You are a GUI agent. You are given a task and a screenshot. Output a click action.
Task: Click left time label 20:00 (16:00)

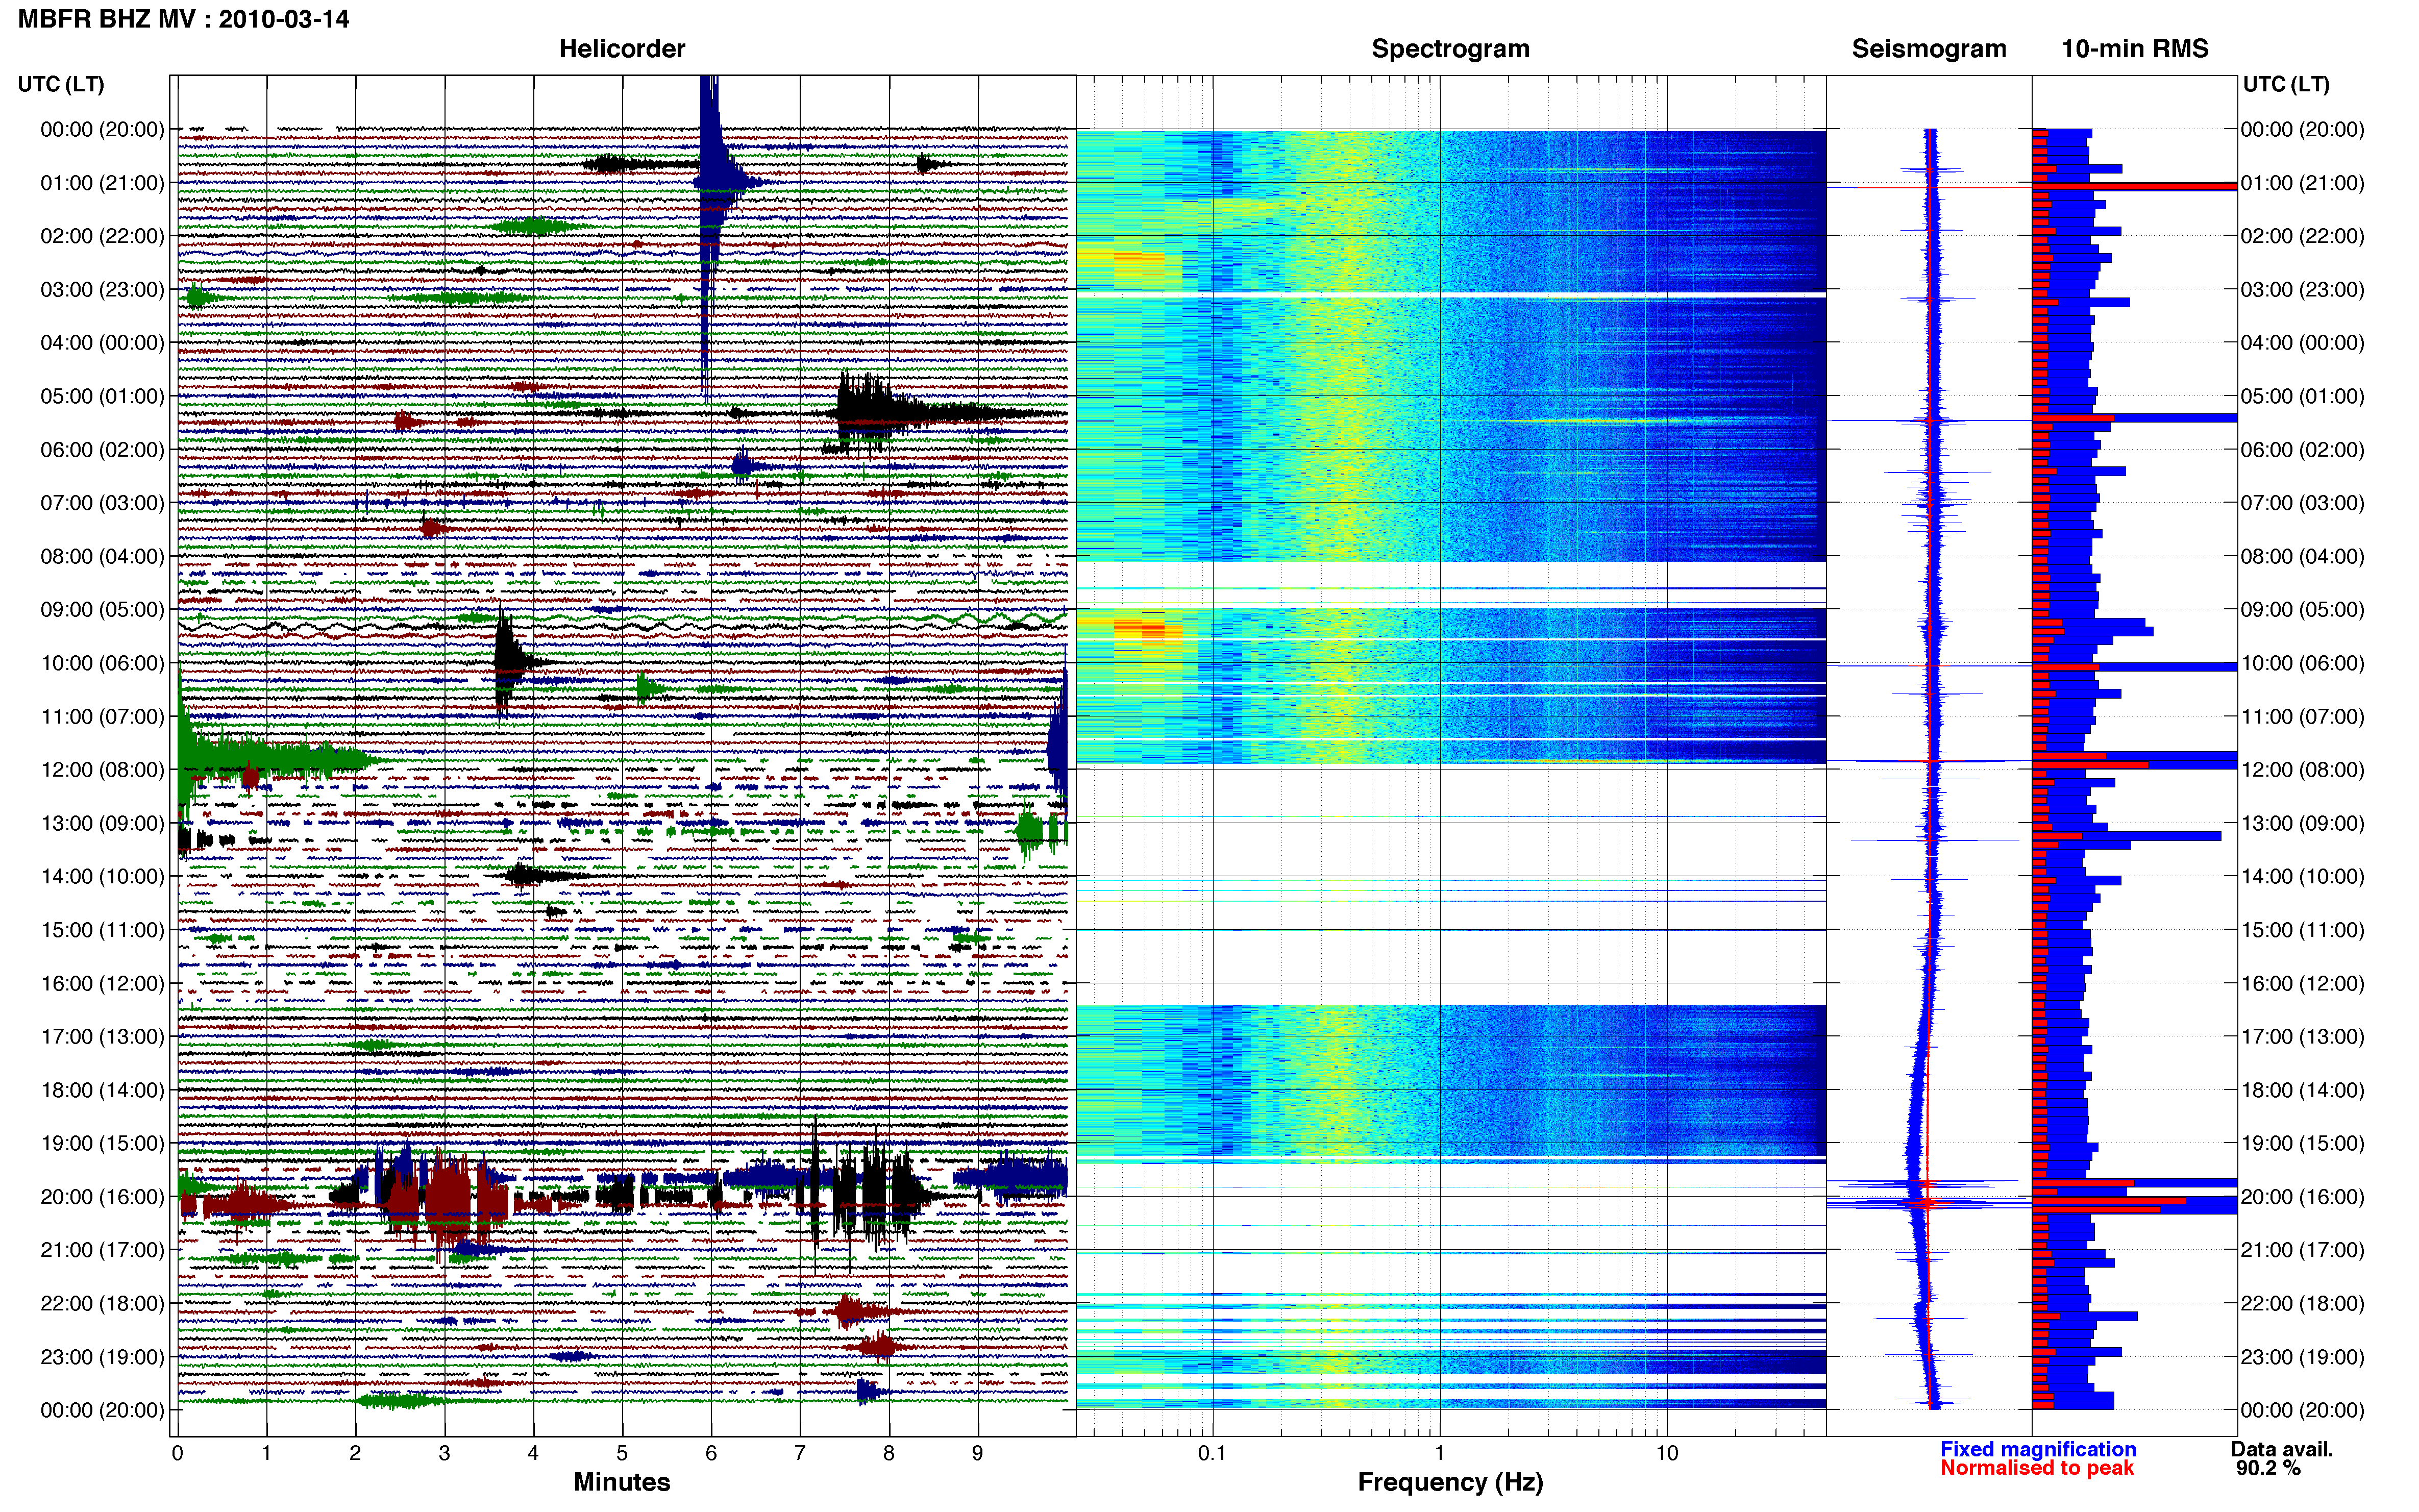[103, 1197]
